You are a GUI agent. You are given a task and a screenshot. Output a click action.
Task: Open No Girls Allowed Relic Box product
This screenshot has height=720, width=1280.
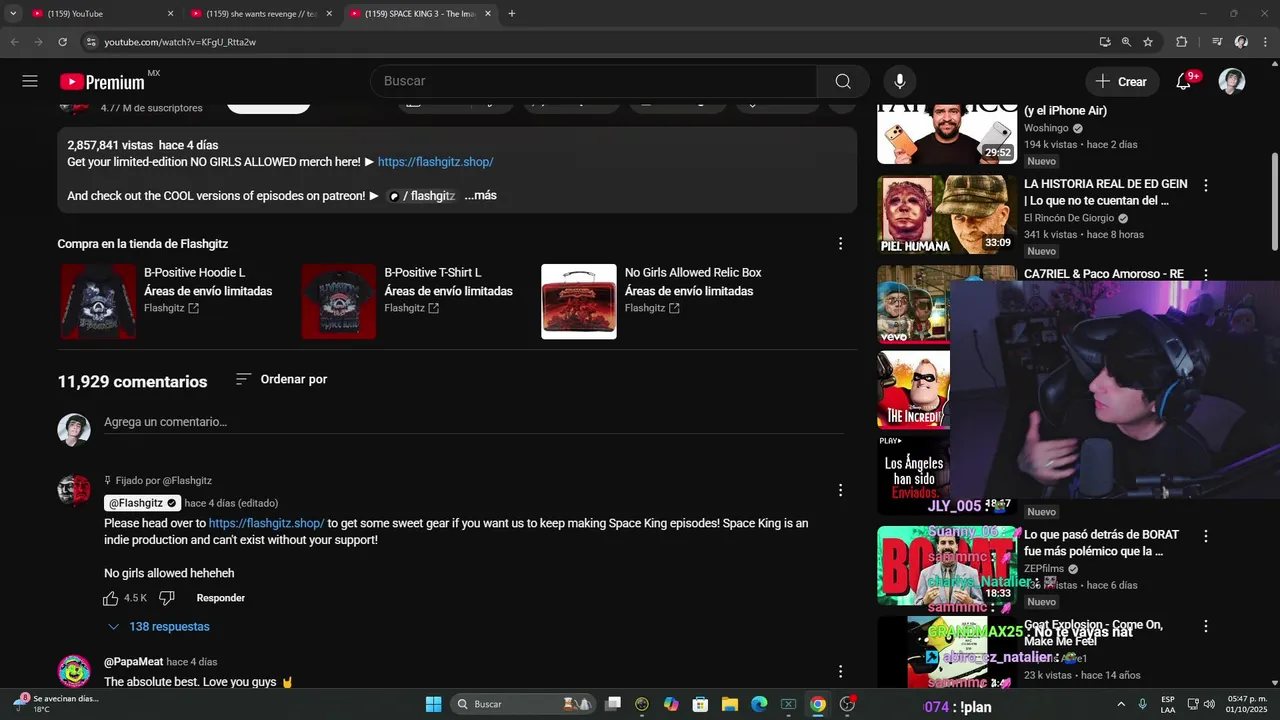[693, 273]
